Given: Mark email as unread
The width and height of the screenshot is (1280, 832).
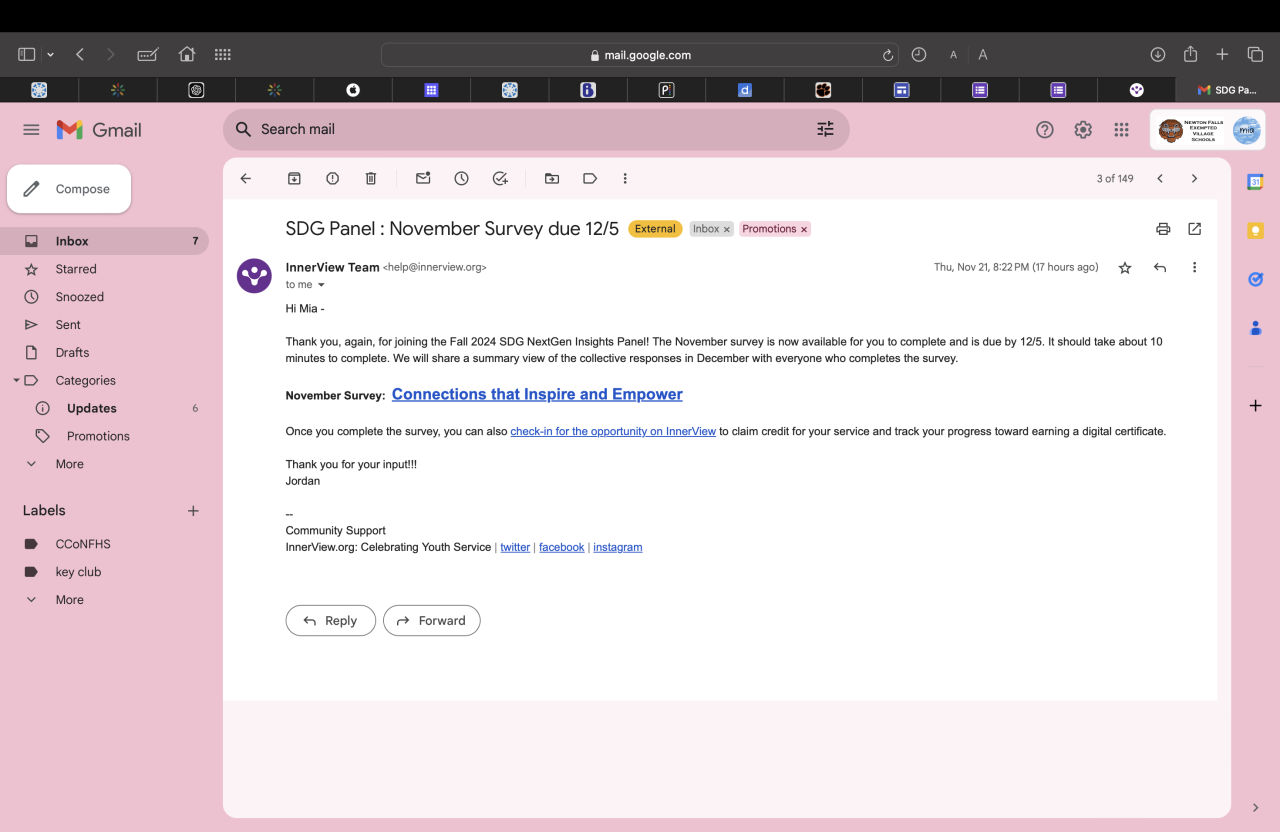Looking at the screenshot, I should click(423, 179).
